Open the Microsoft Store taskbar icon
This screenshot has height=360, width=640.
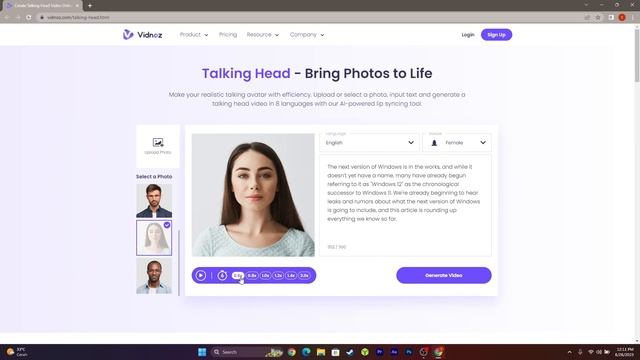(x=336, y=352)
